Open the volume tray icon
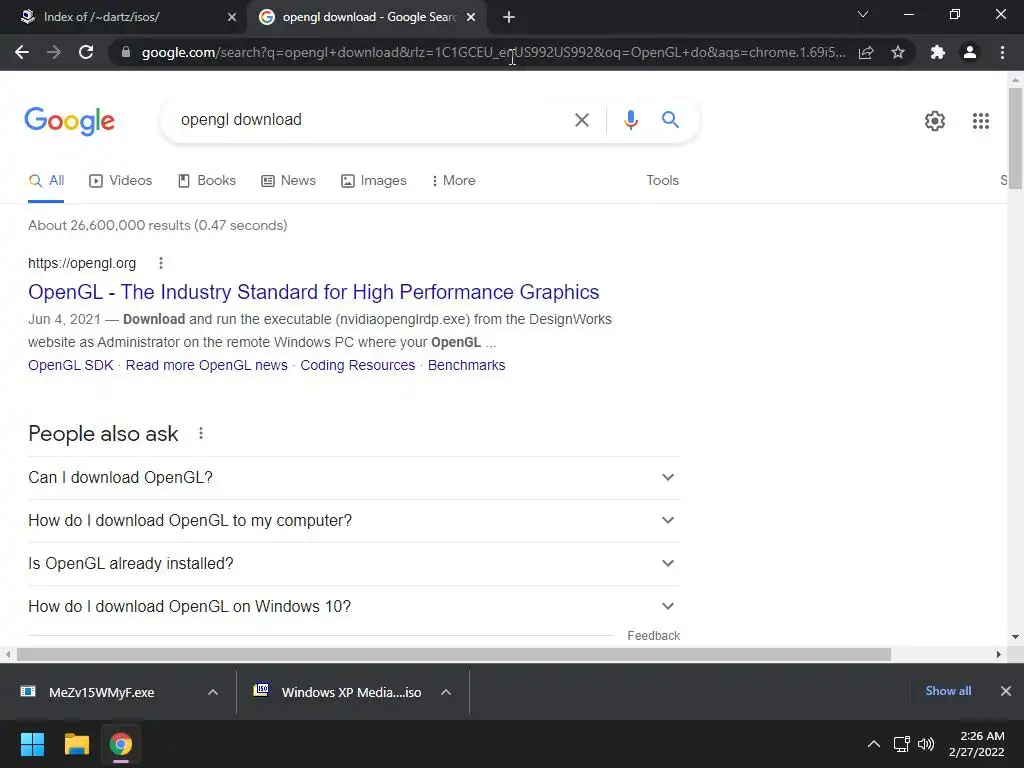Screen dimensions: 1024x768 (926, 744)
